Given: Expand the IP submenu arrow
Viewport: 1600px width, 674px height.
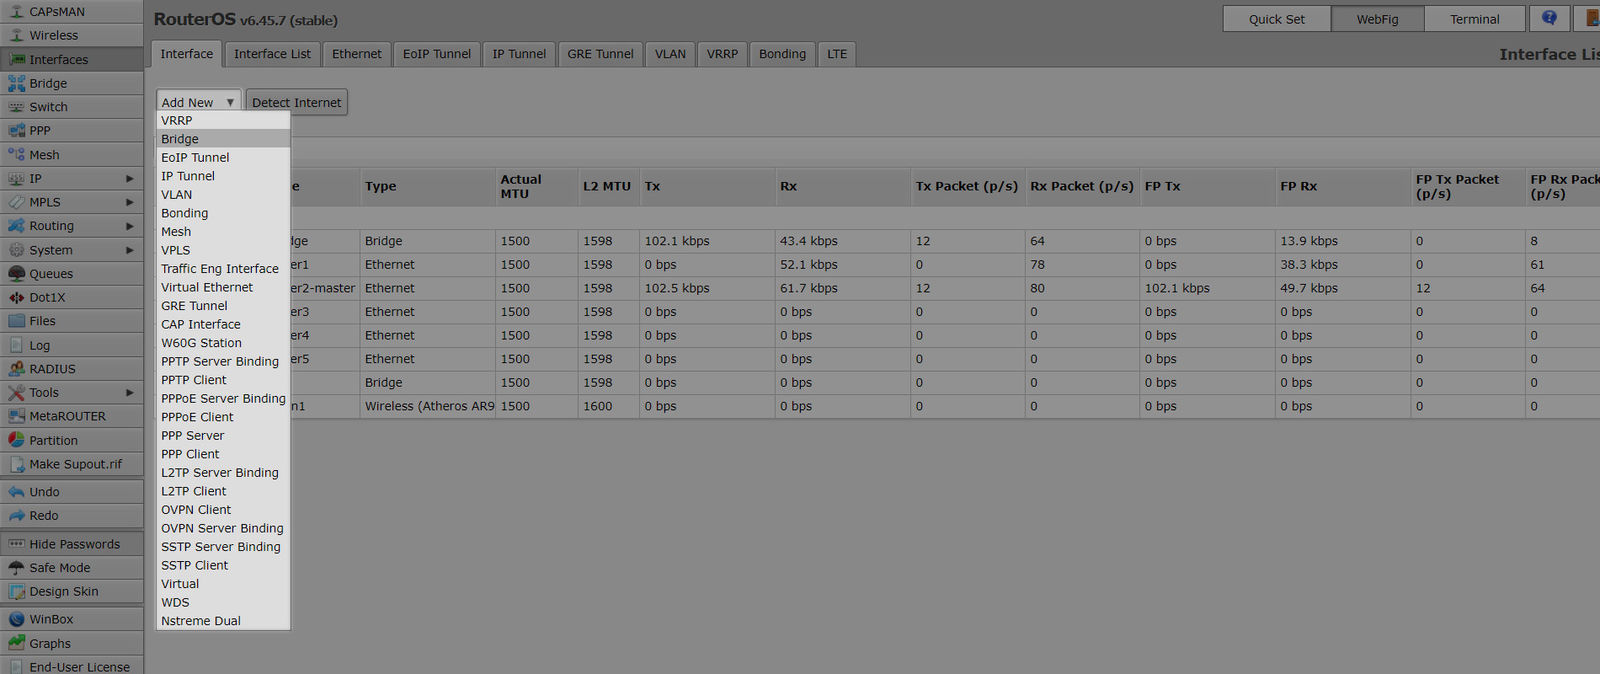Looking at the screenshot, I should point(129,179).
